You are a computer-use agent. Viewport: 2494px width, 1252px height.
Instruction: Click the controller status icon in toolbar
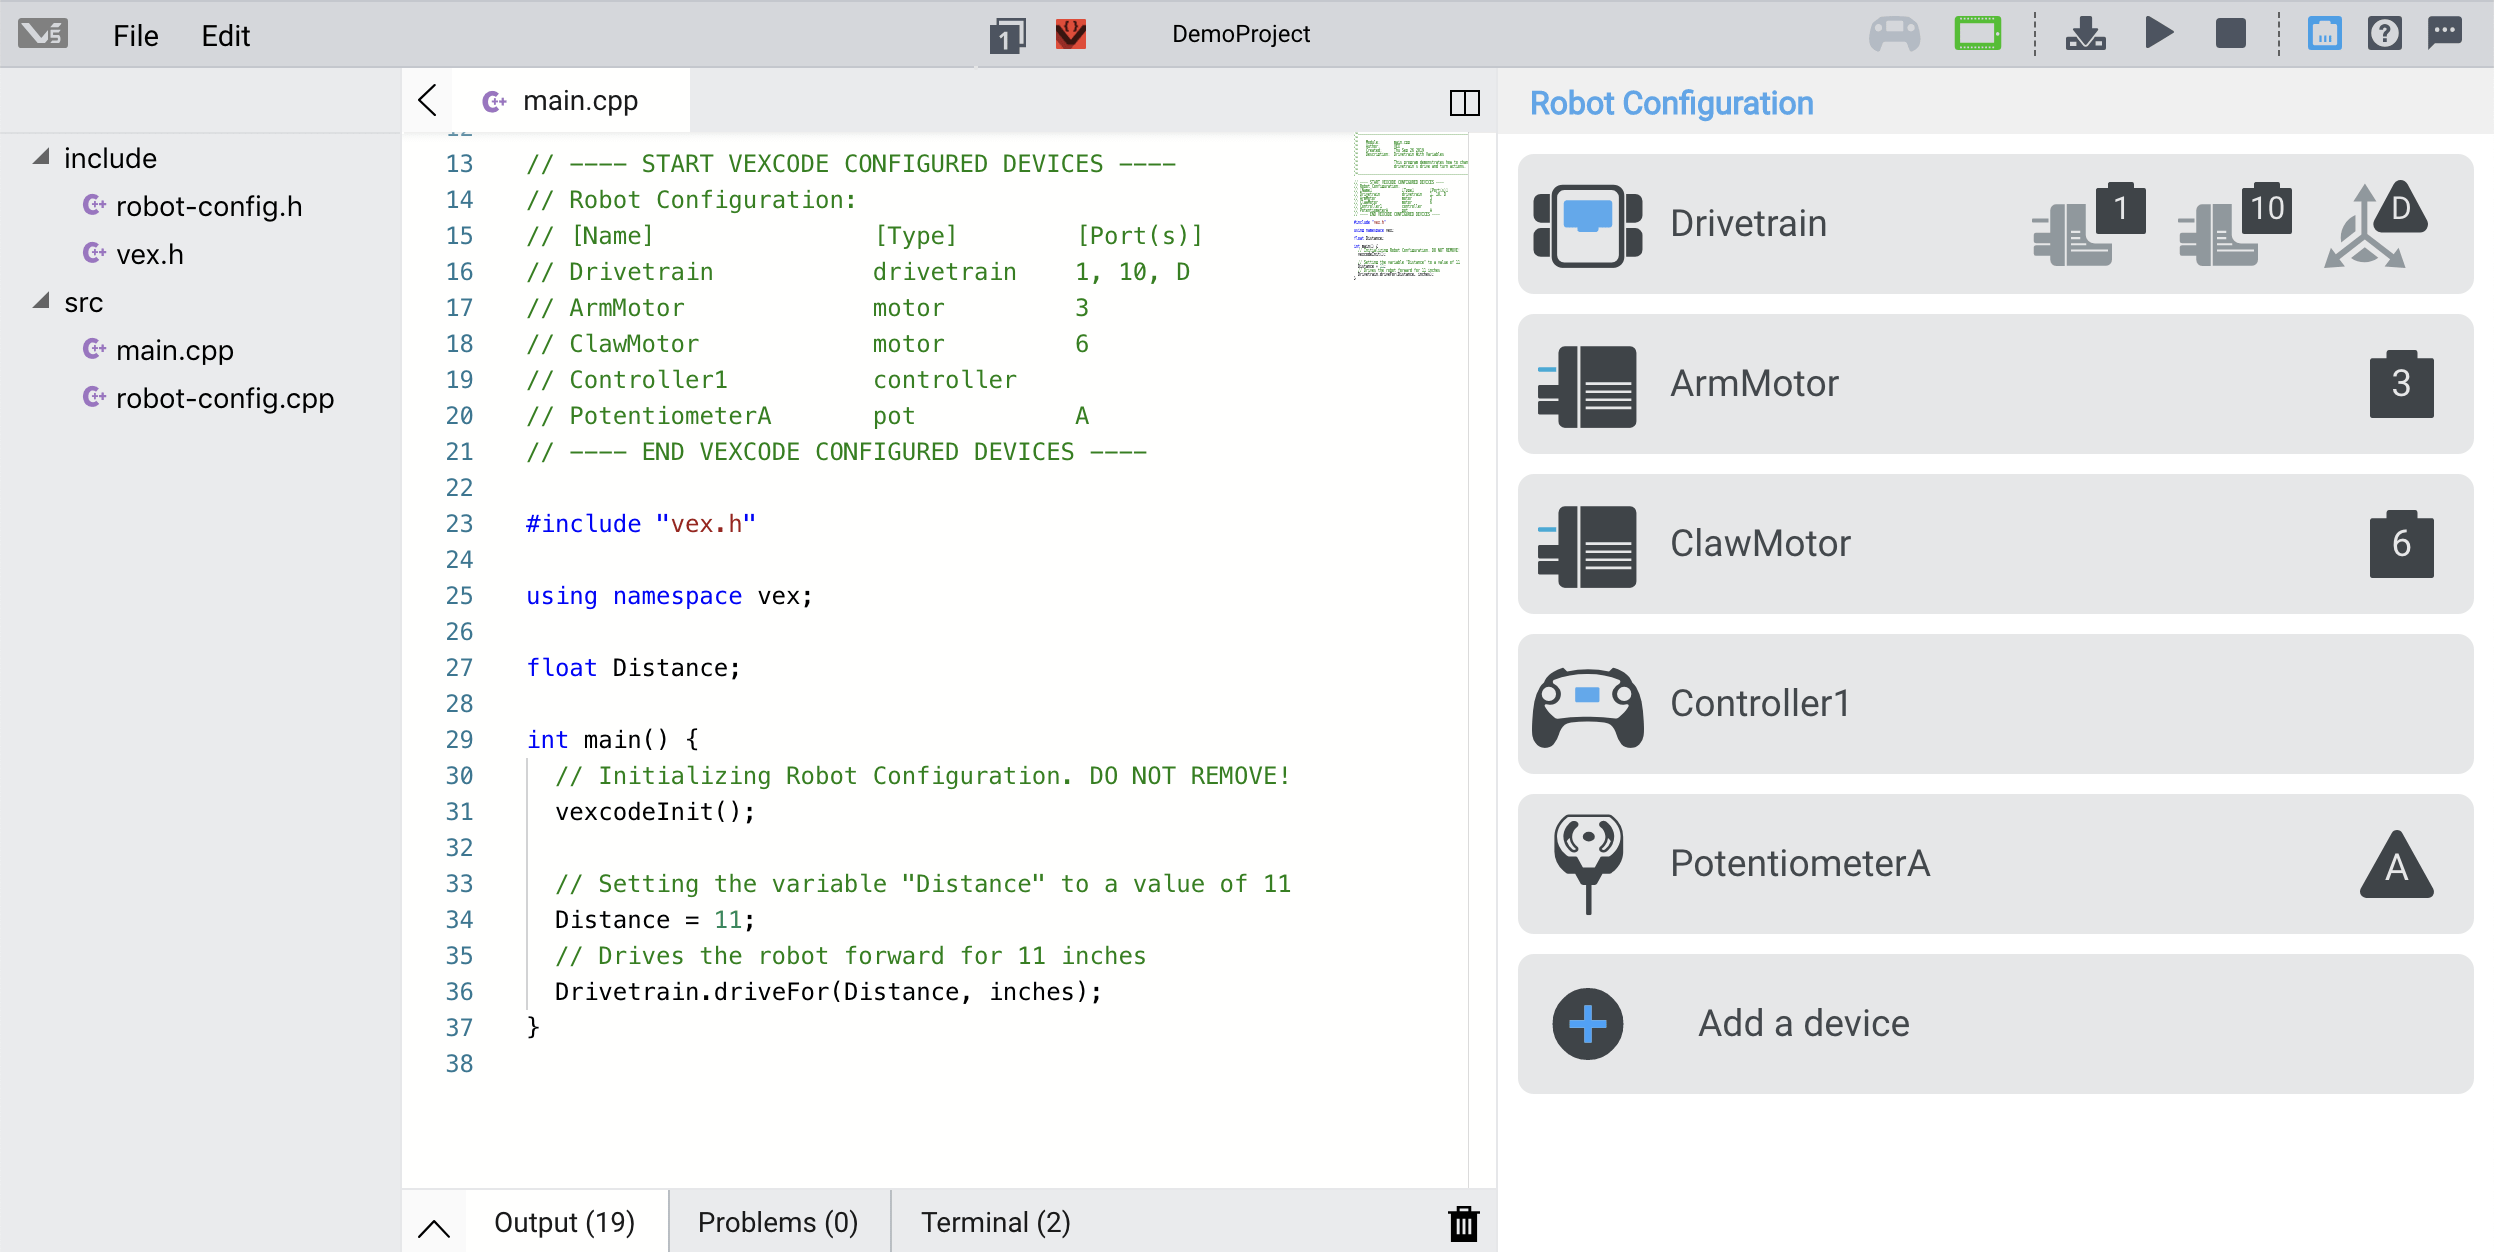[x=1894, y=35]
